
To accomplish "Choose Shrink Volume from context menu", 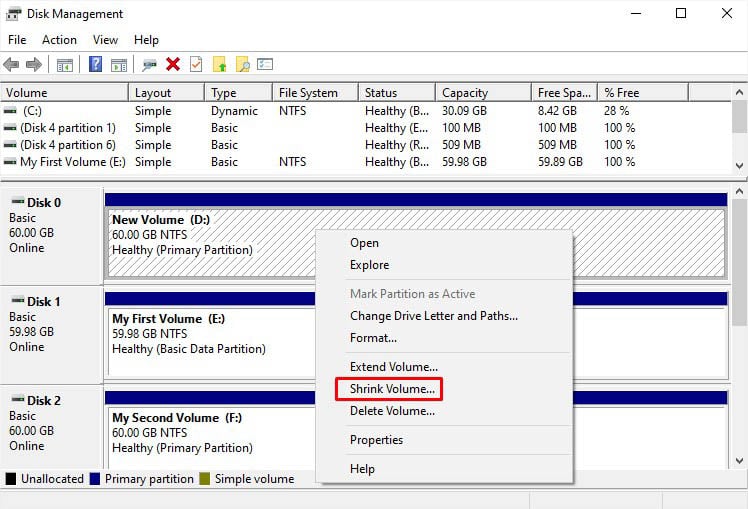I will pyautogui.click(x=392, y=389).
